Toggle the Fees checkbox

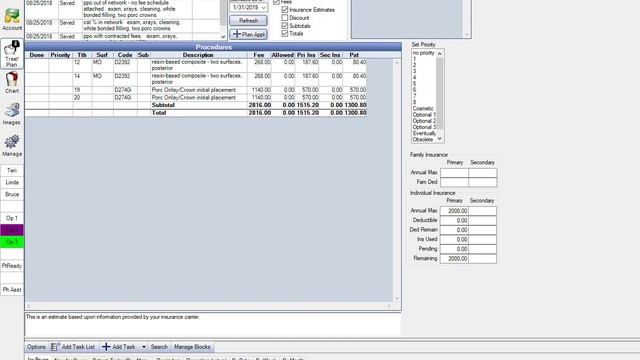tap(276, 2)
